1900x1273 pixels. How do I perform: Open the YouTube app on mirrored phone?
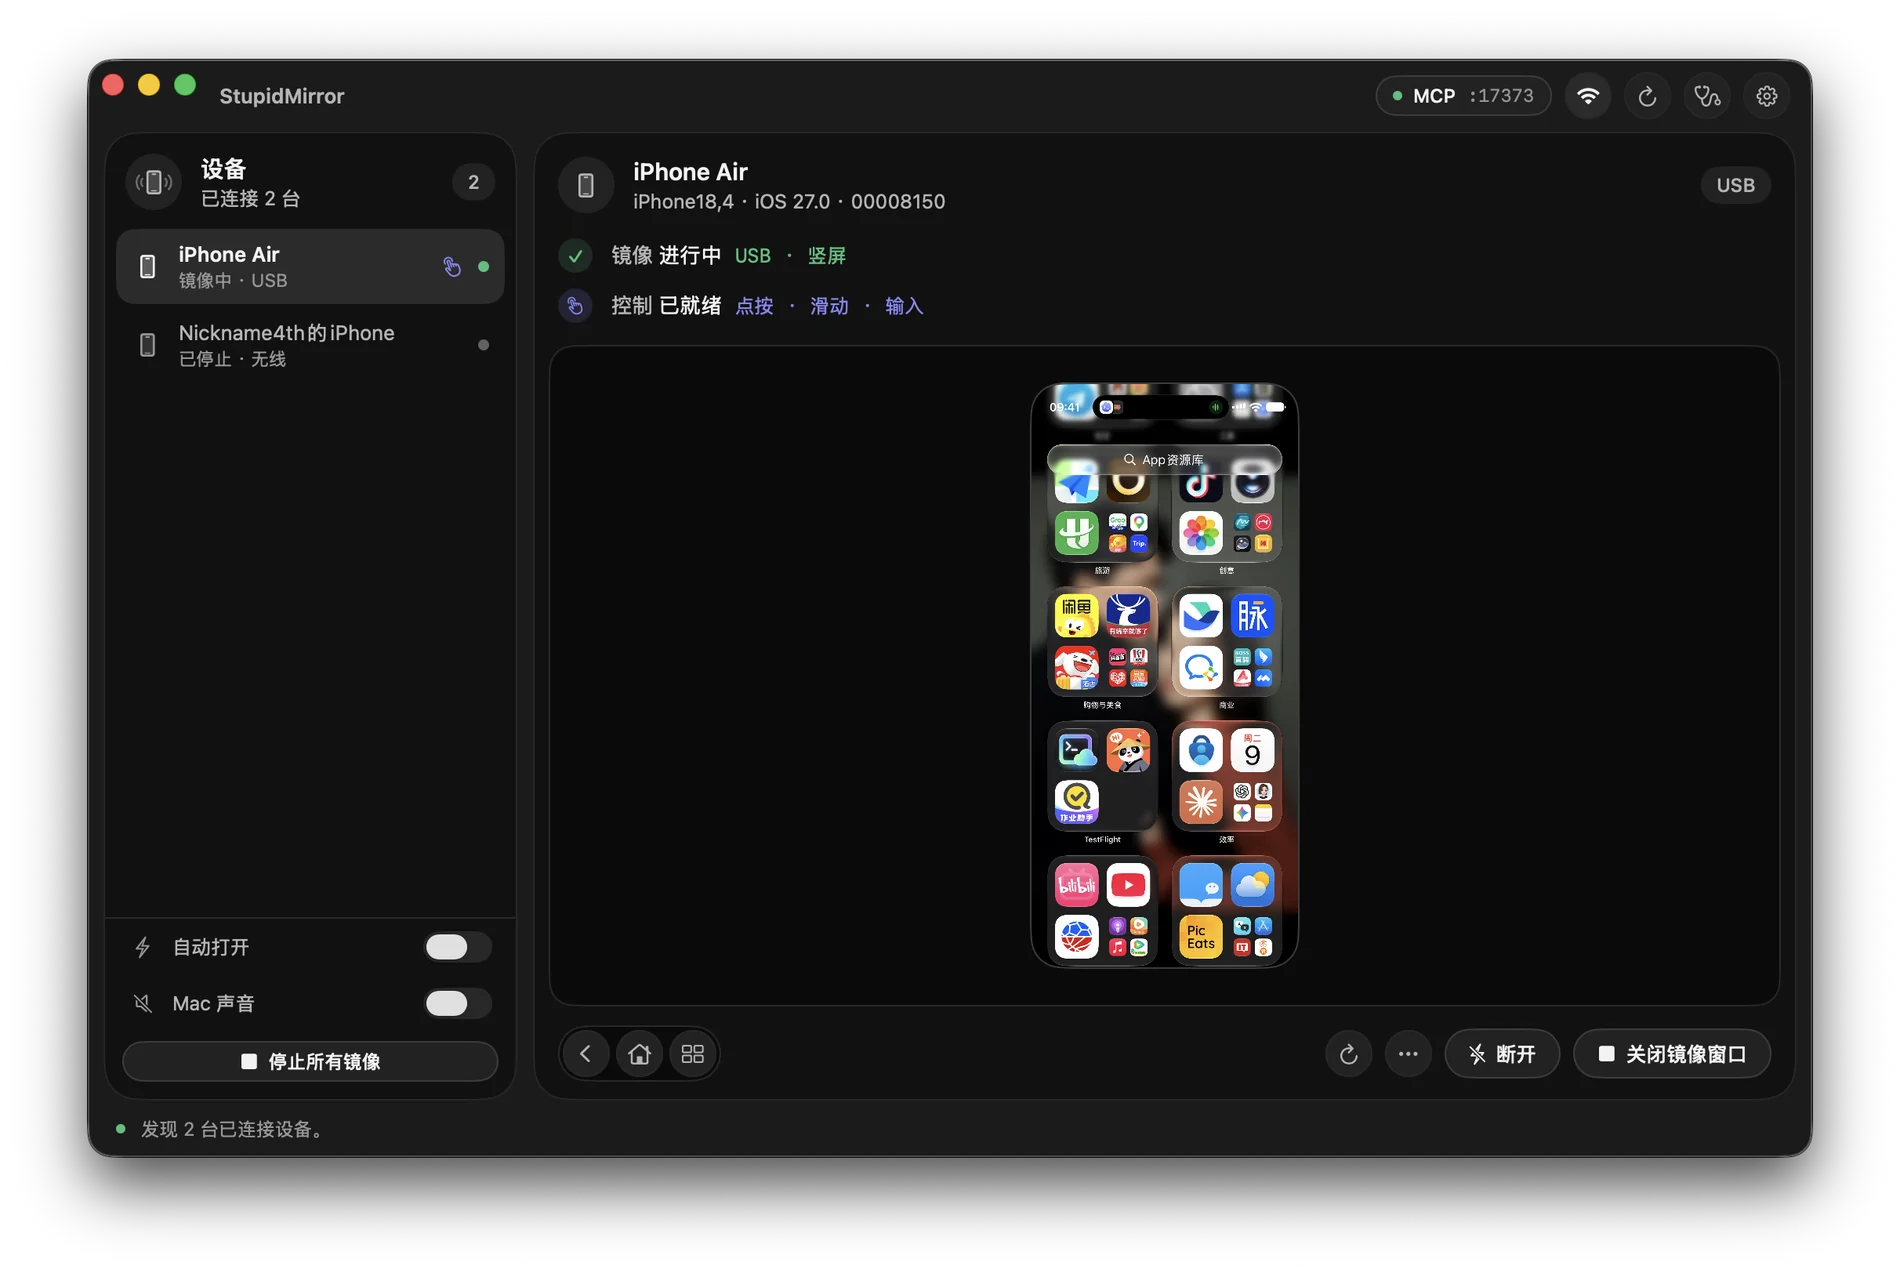click(x=1128, y=885)
